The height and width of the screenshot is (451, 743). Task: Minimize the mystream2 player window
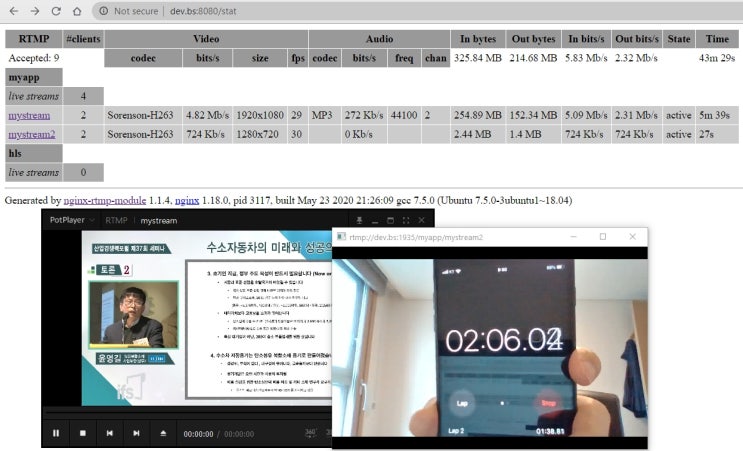click(573, 236)
